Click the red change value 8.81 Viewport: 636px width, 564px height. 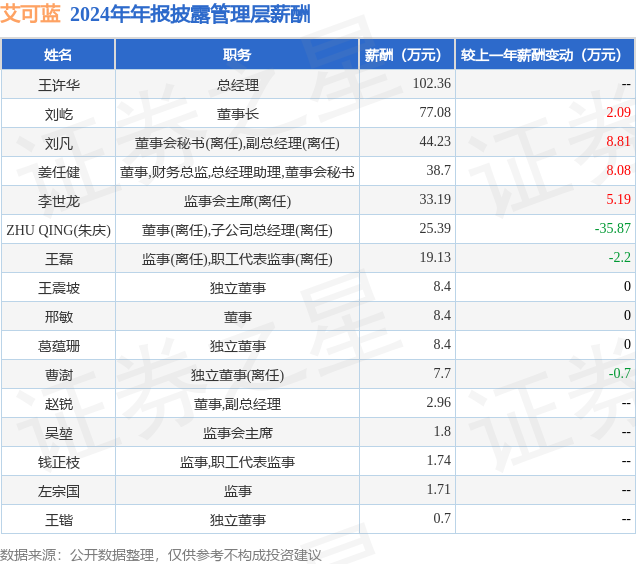[x=619, y=142]
